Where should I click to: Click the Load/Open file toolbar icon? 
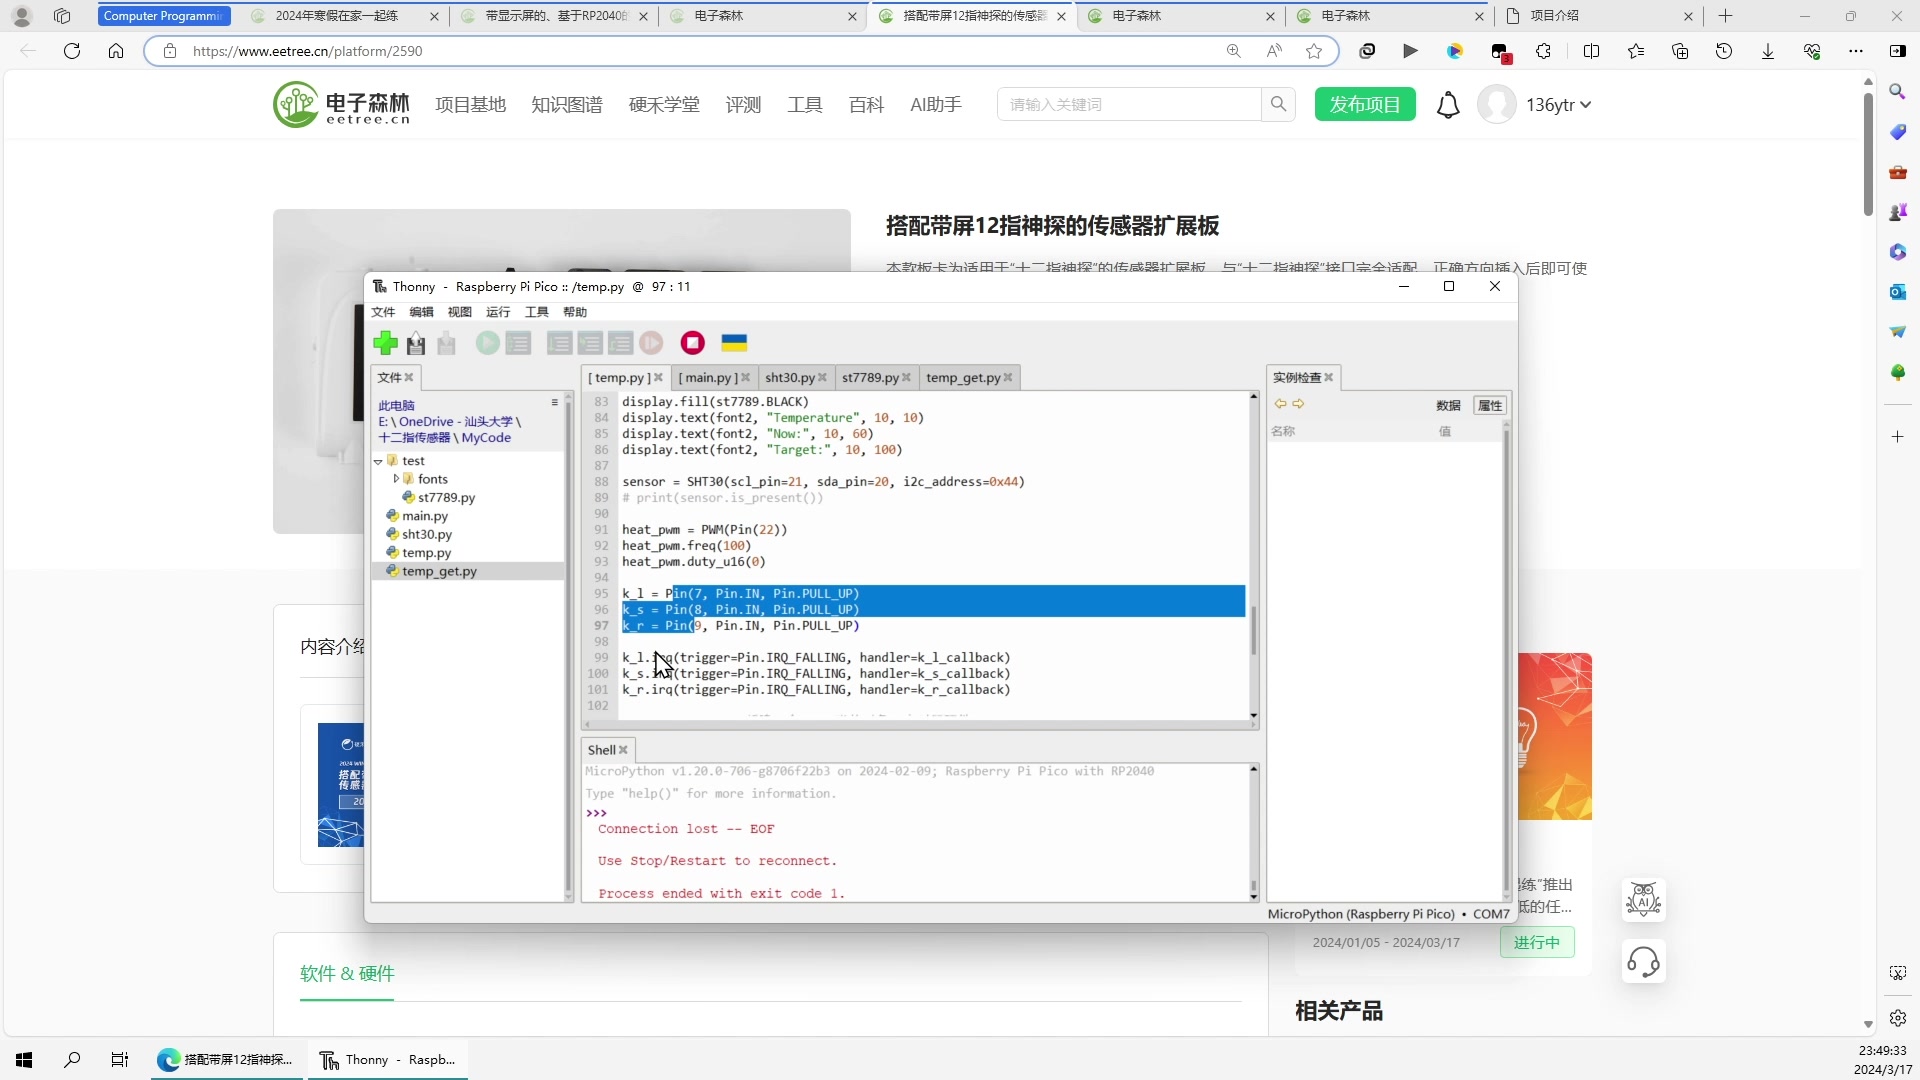(x=416, y=343)
